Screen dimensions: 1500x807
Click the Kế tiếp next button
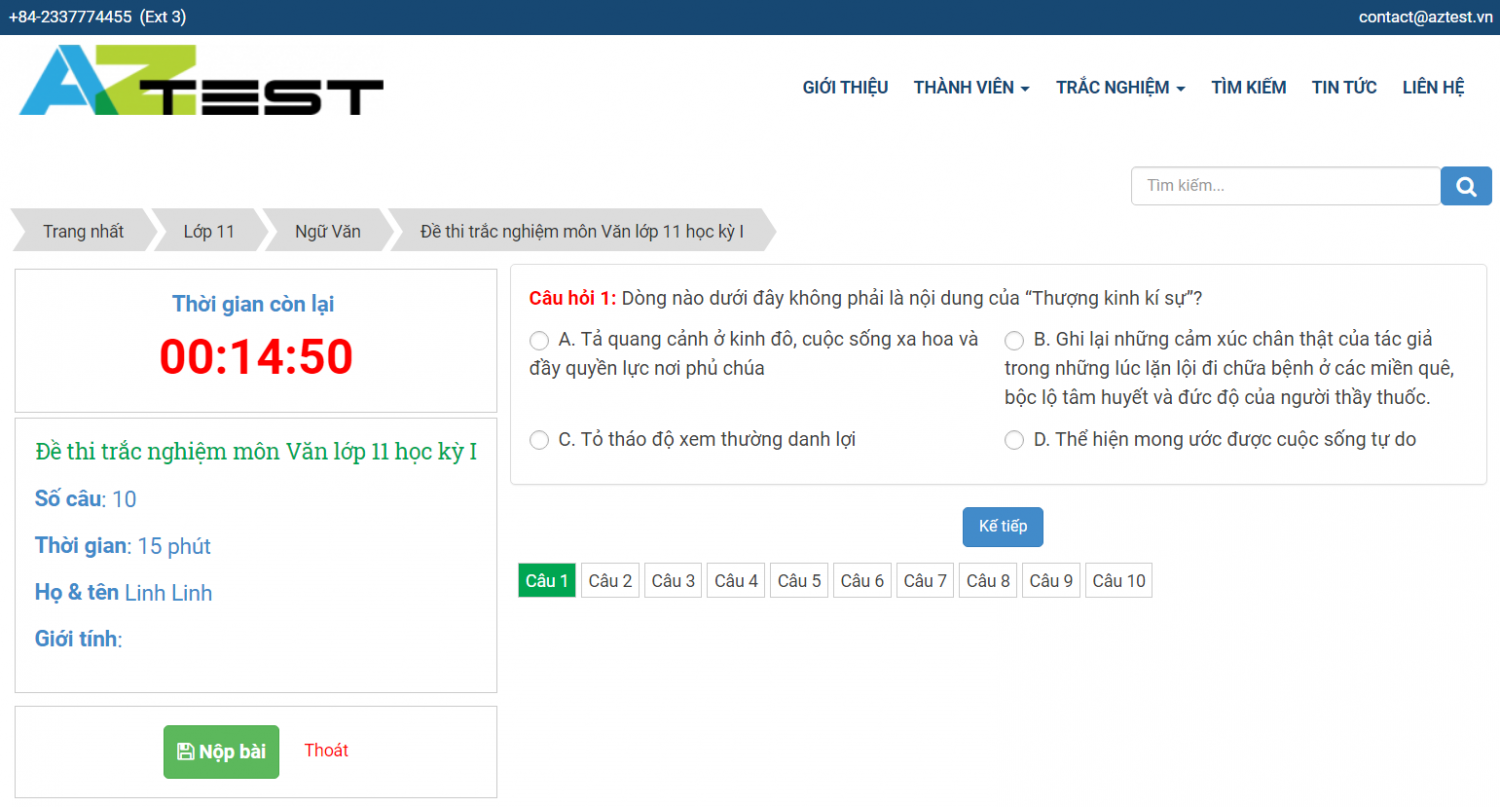(x=1002, y=527)
